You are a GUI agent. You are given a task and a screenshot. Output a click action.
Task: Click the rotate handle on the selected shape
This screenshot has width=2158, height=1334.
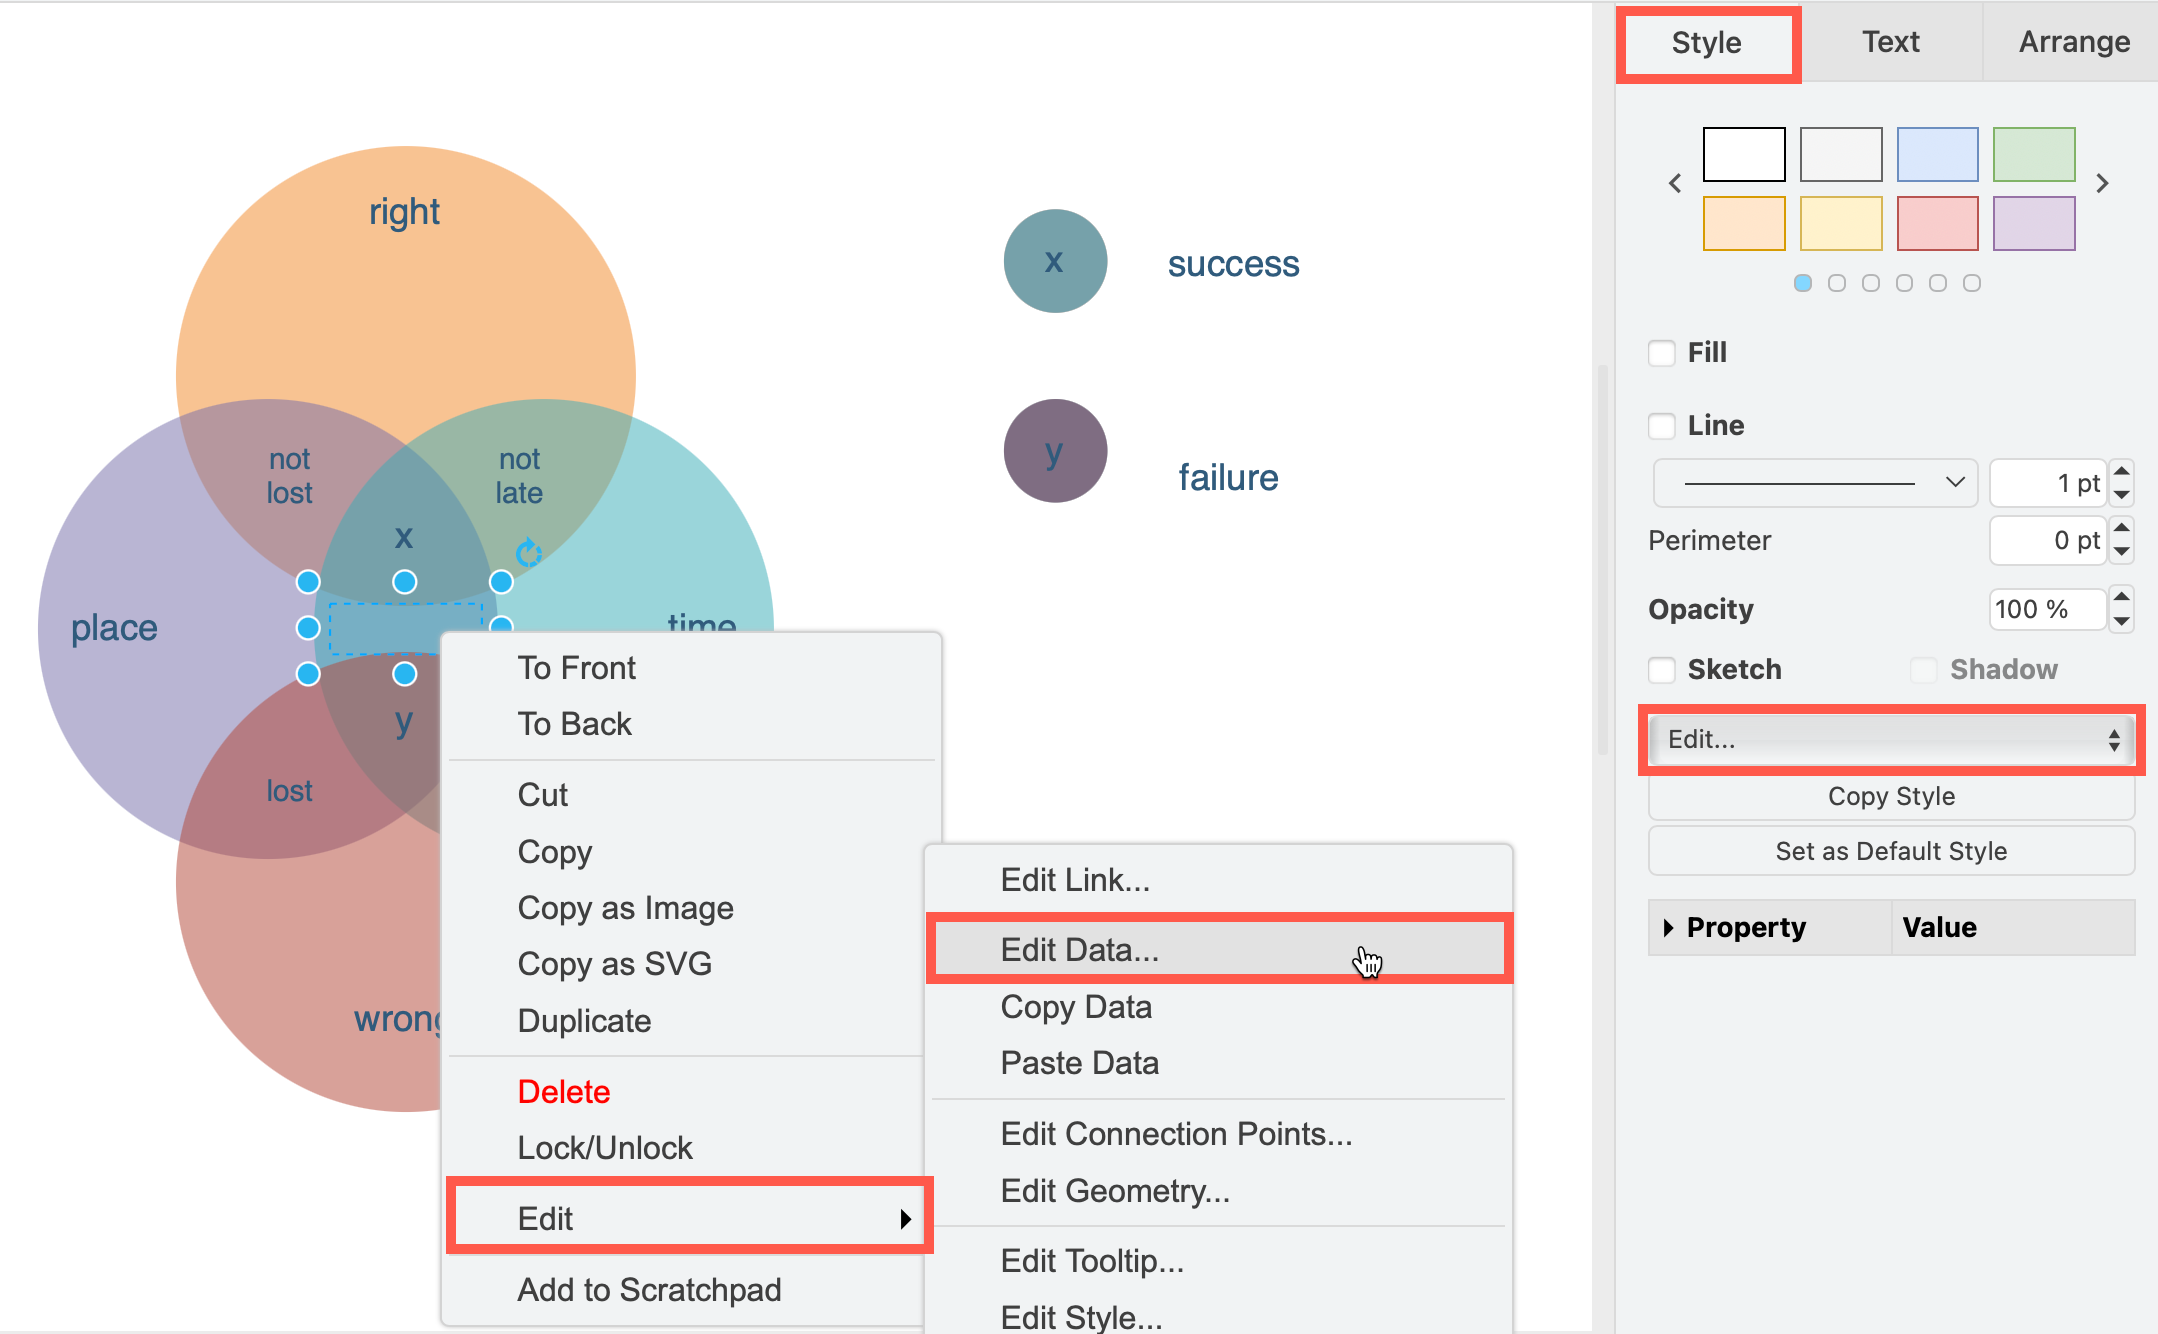click(x=528, y=551)
